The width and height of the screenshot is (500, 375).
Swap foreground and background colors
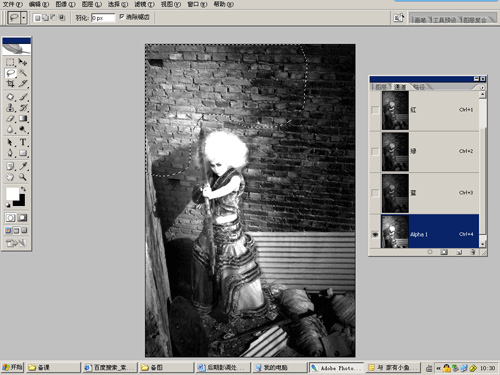point(23,189)
